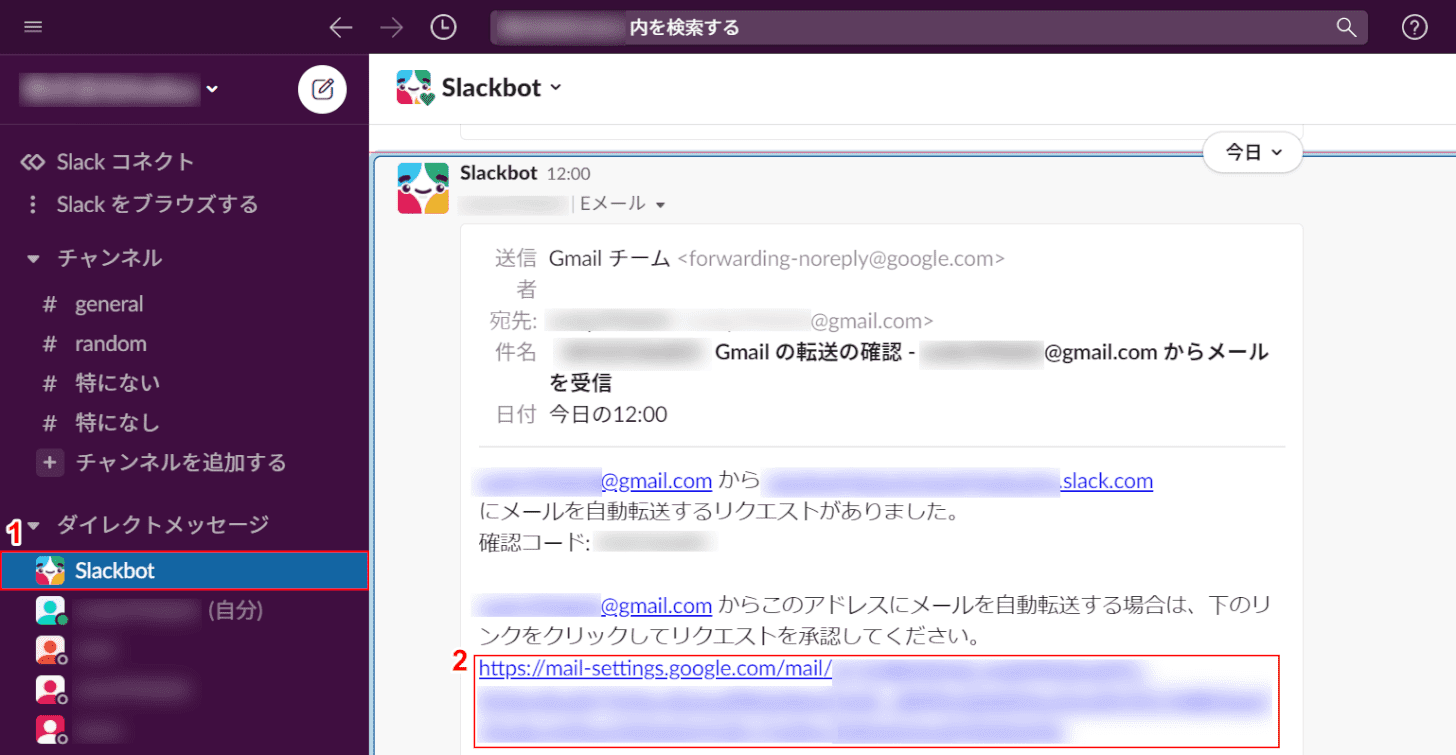The width and height of the screenshot is (1456, 755).
Task: Compose a new message with pencil icon
Action: click(322, 89)
